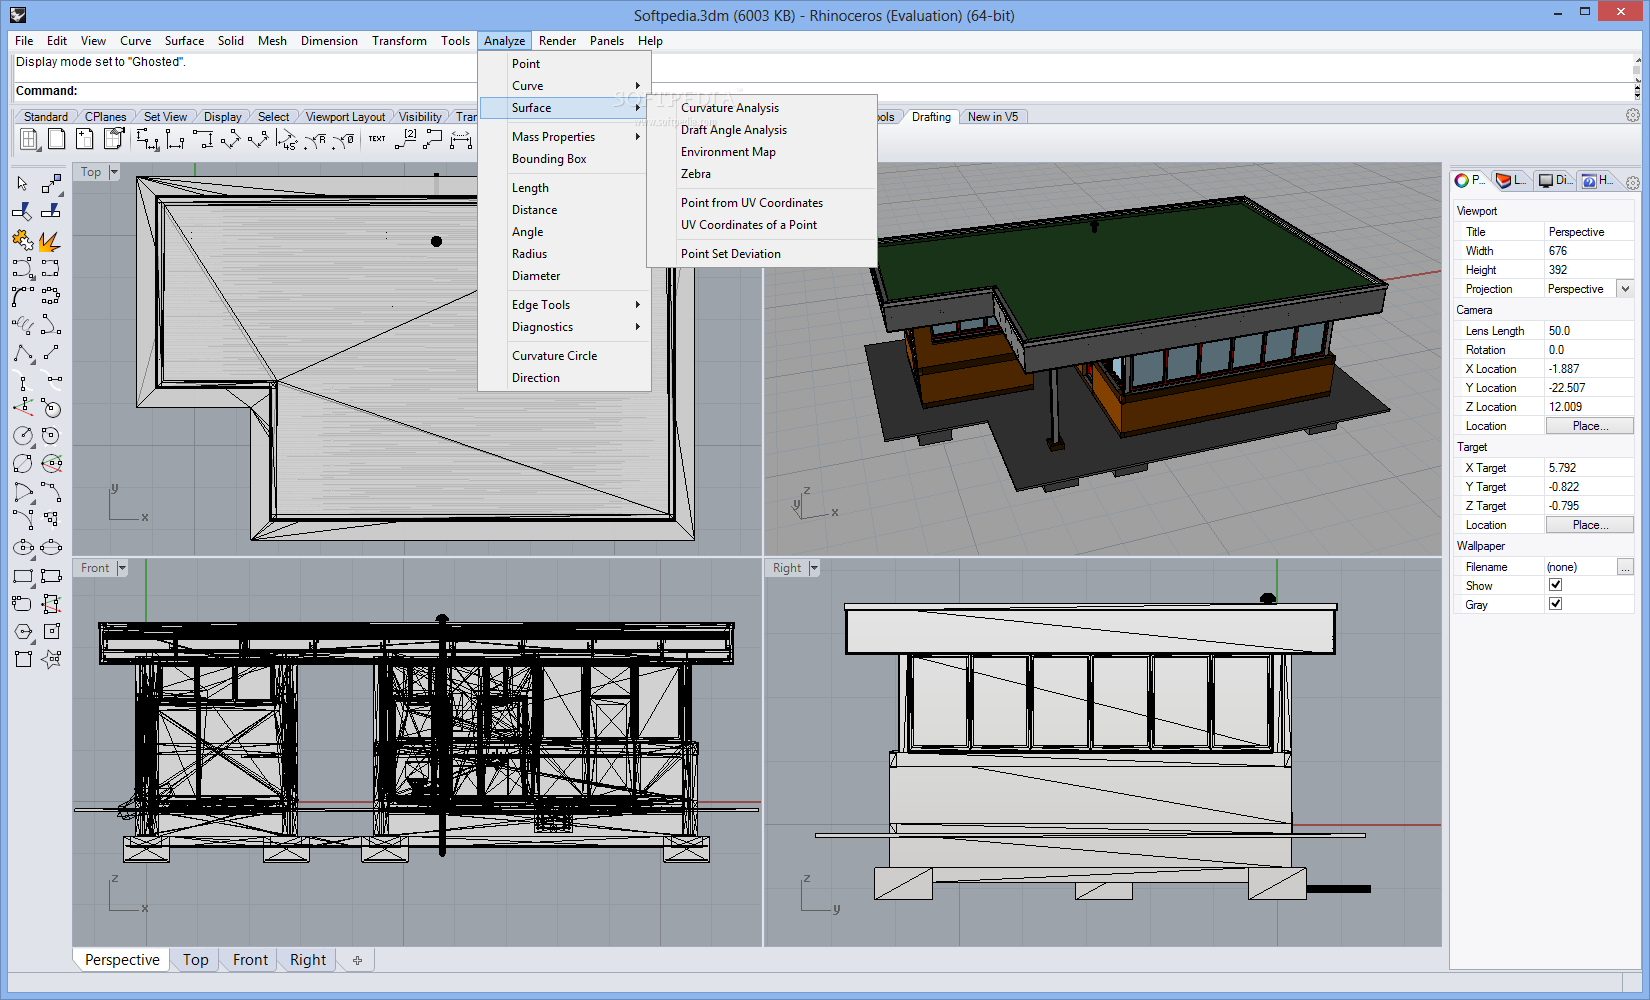This screenshot has height=1000, width=1650.
Task: Expand the Diagnostics submenu
Action: point(565,327)
